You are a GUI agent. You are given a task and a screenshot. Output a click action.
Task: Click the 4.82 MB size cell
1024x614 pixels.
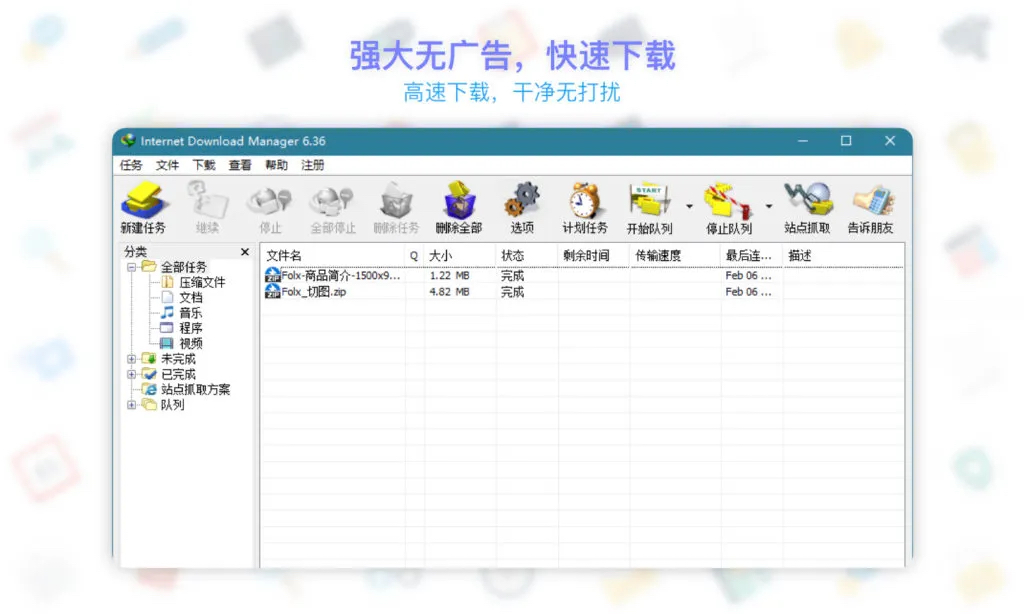(449, 292)
